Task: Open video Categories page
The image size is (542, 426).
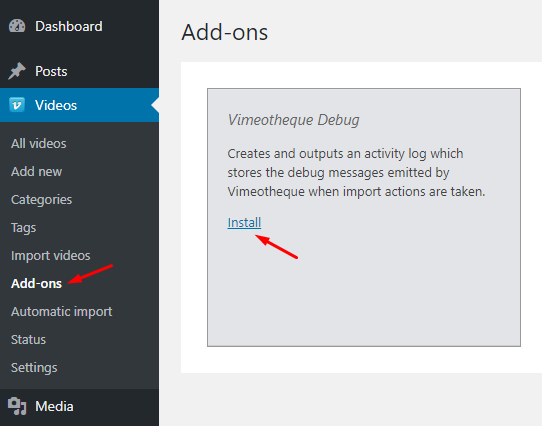Action: coord(41,200)
